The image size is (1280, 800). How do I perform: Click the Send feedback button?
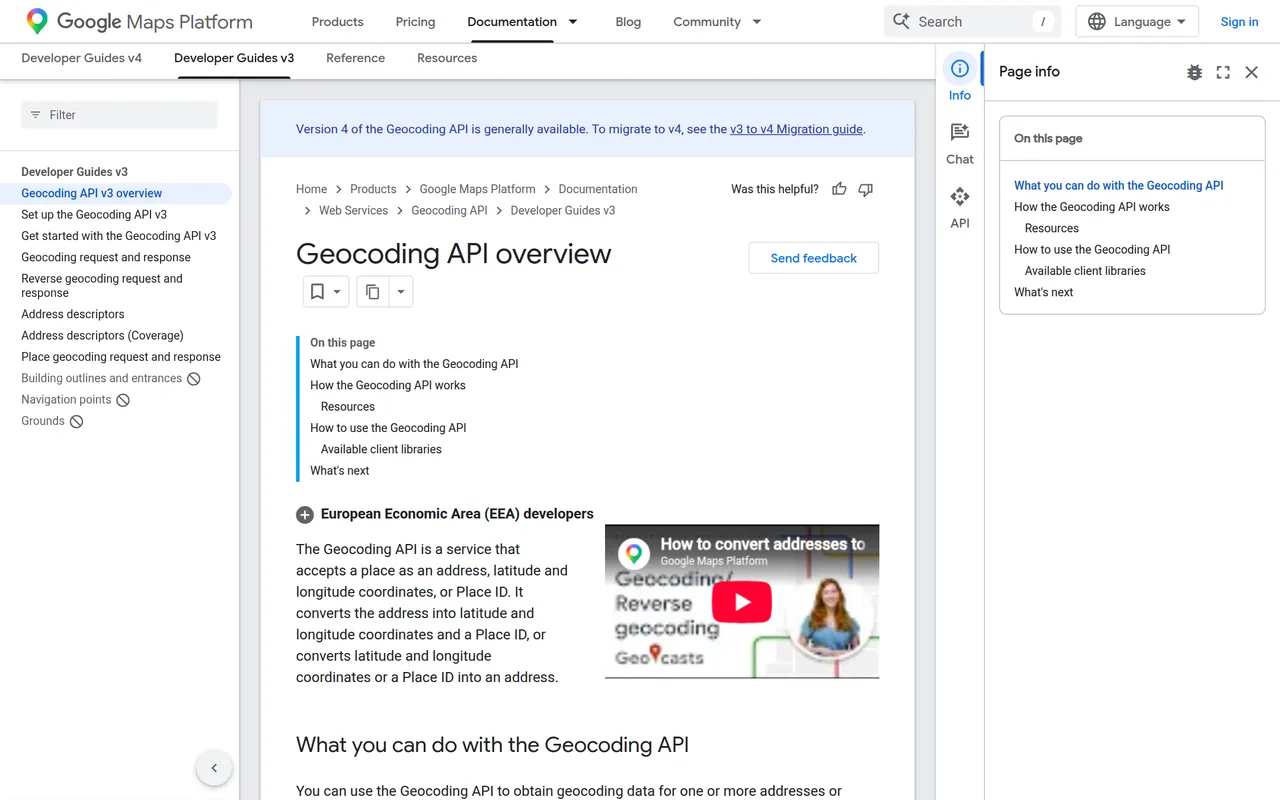coord(814,258)
